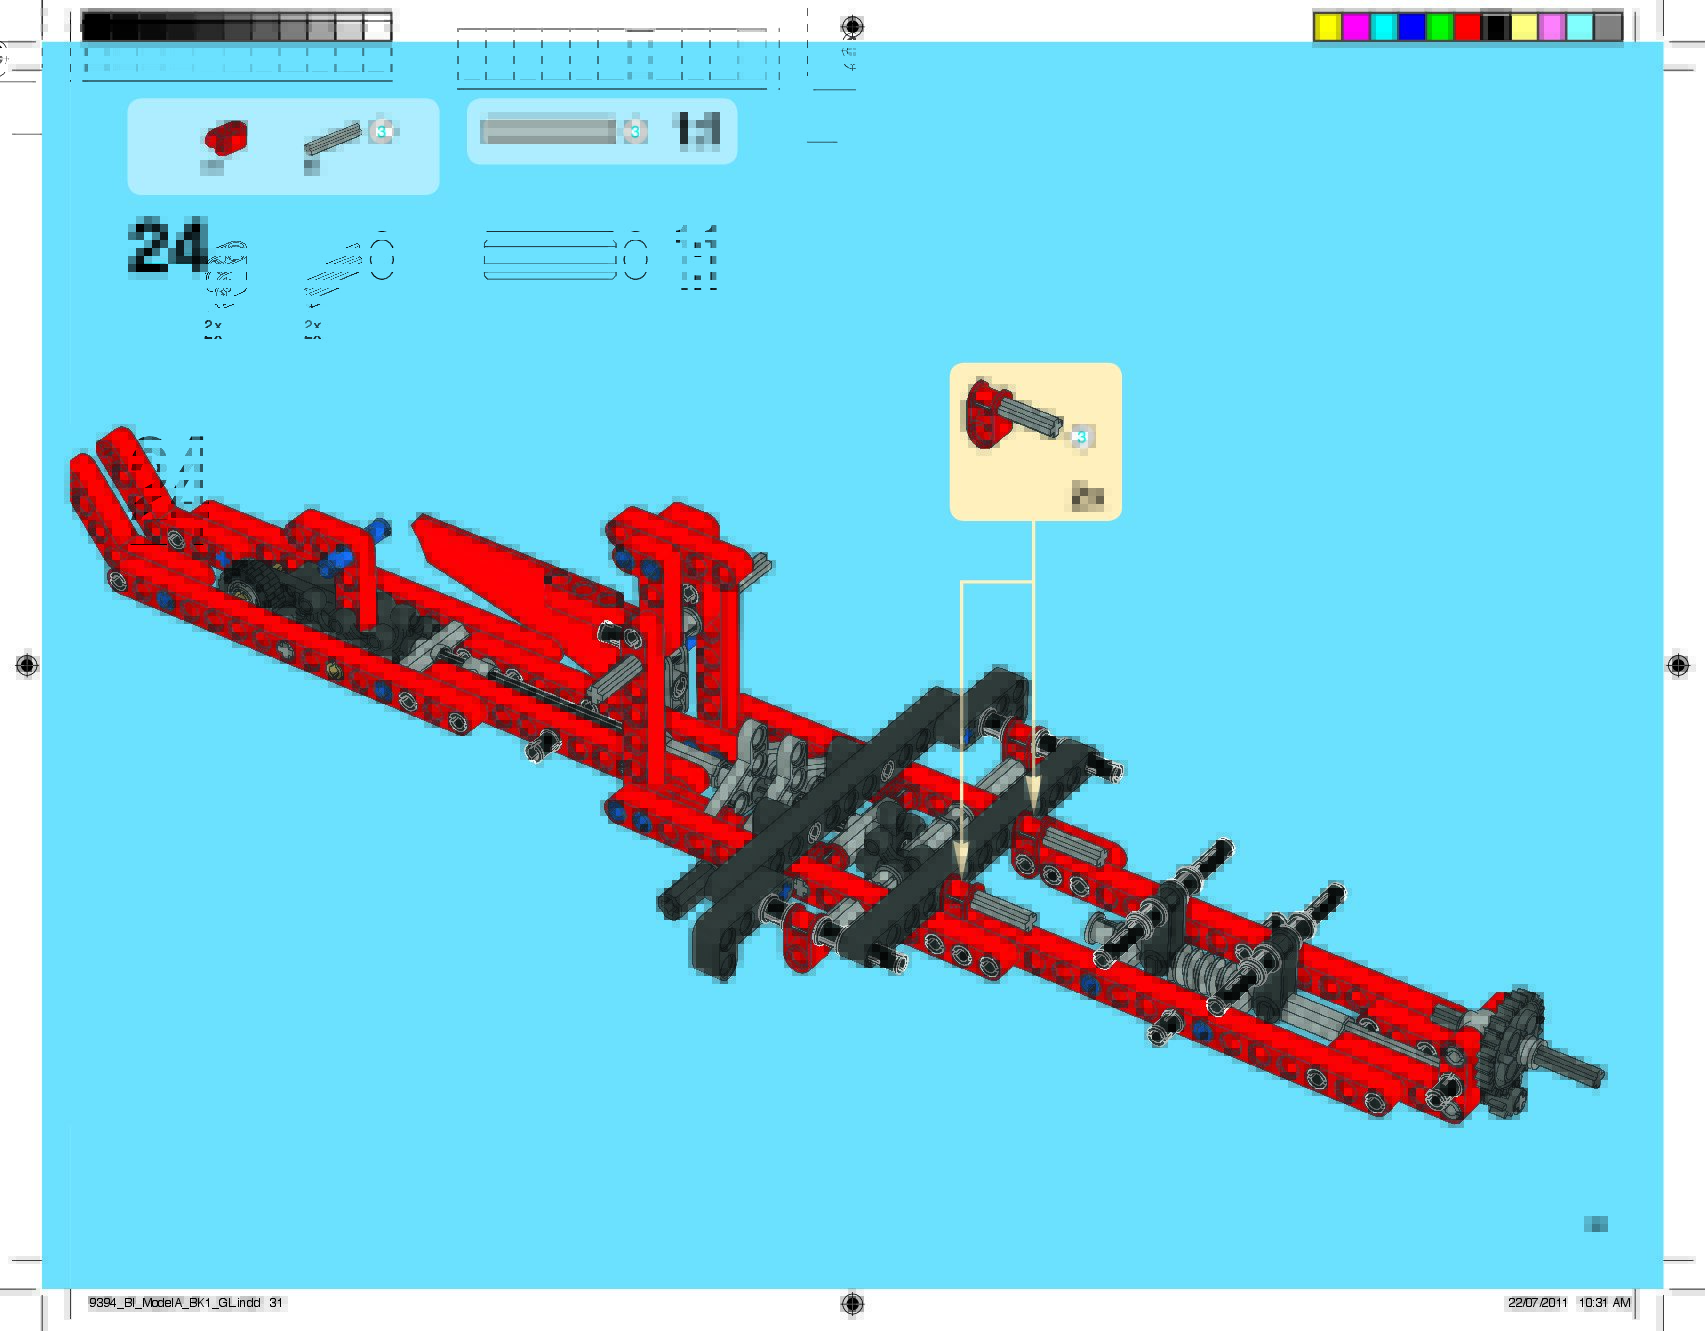Screen dimensions: 1705x1331
Task: Pick the yellow color swatch in calibration bar
Action: pyautogui.click(x=1327, y=28)
